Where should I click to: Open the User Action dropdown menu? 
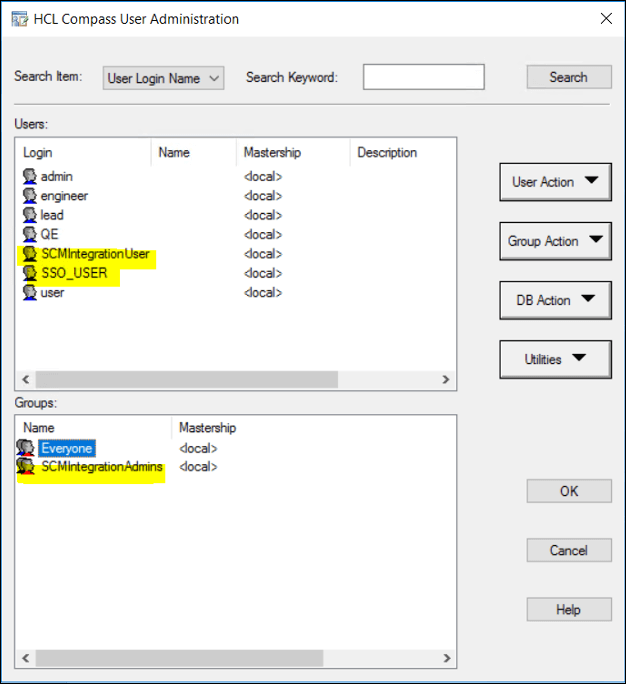coord(555,182)
